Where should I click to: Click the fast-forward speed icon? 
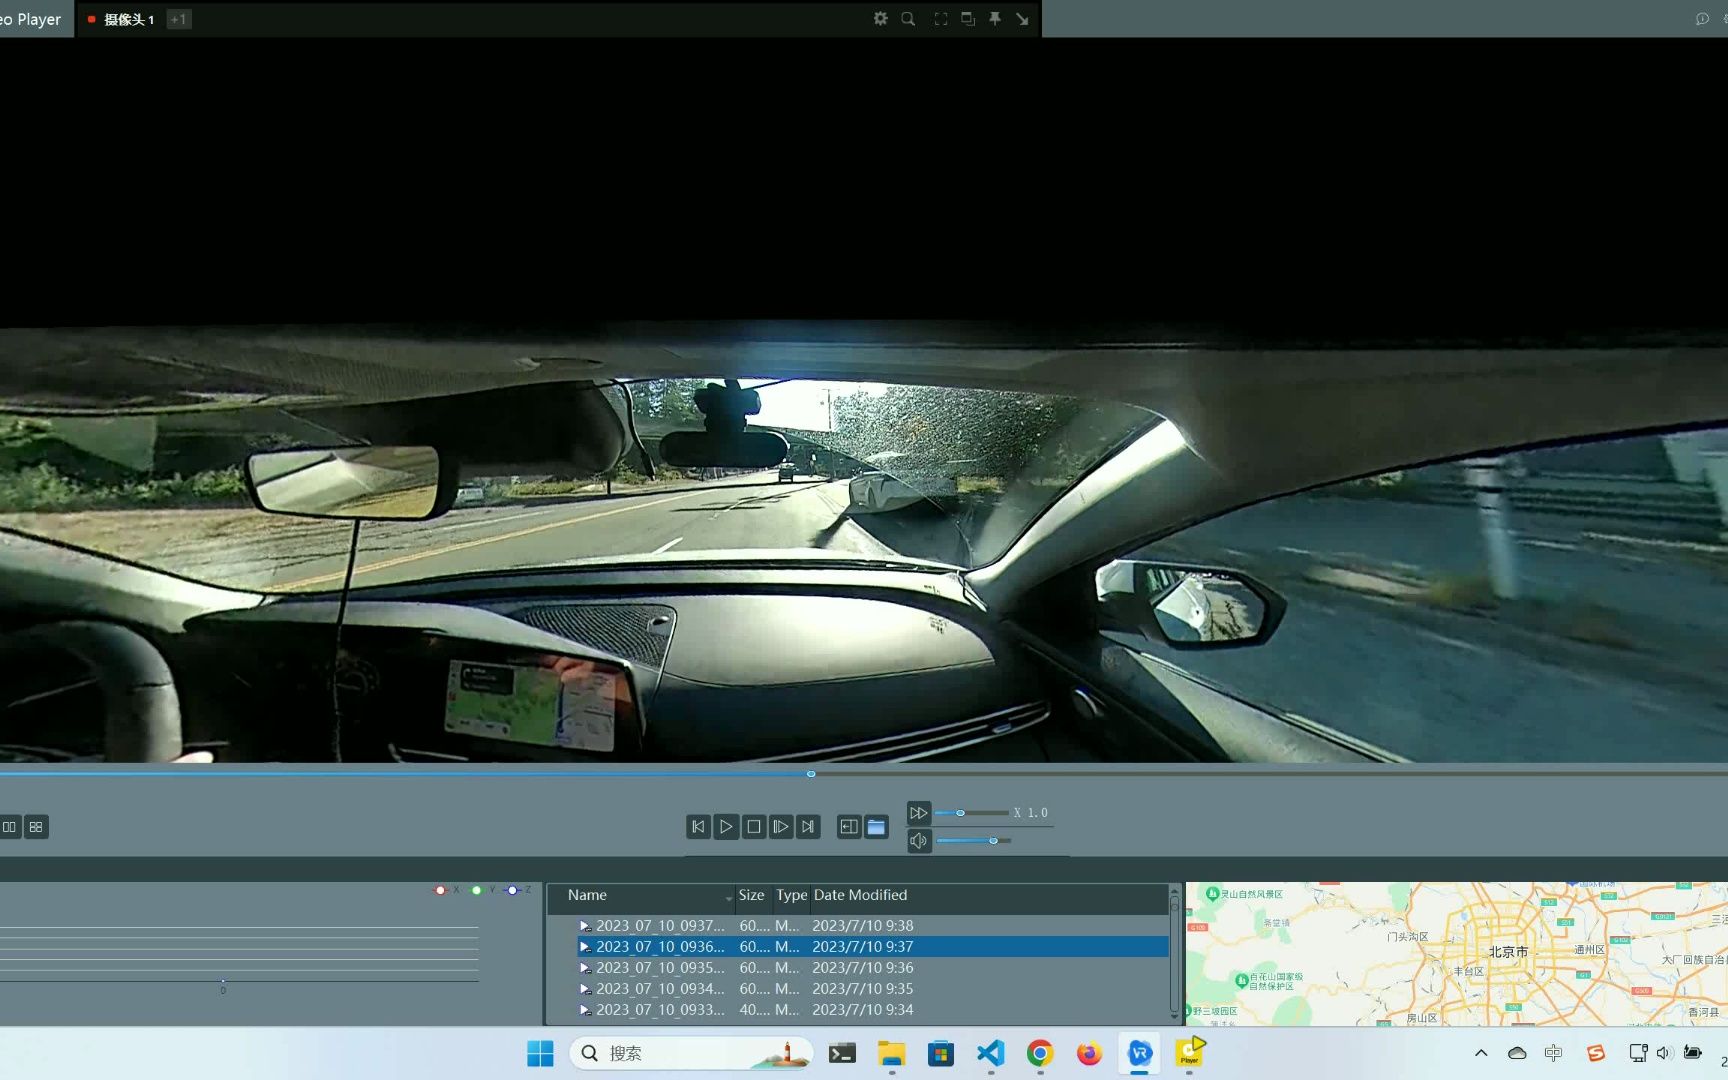tap(918, 813)
